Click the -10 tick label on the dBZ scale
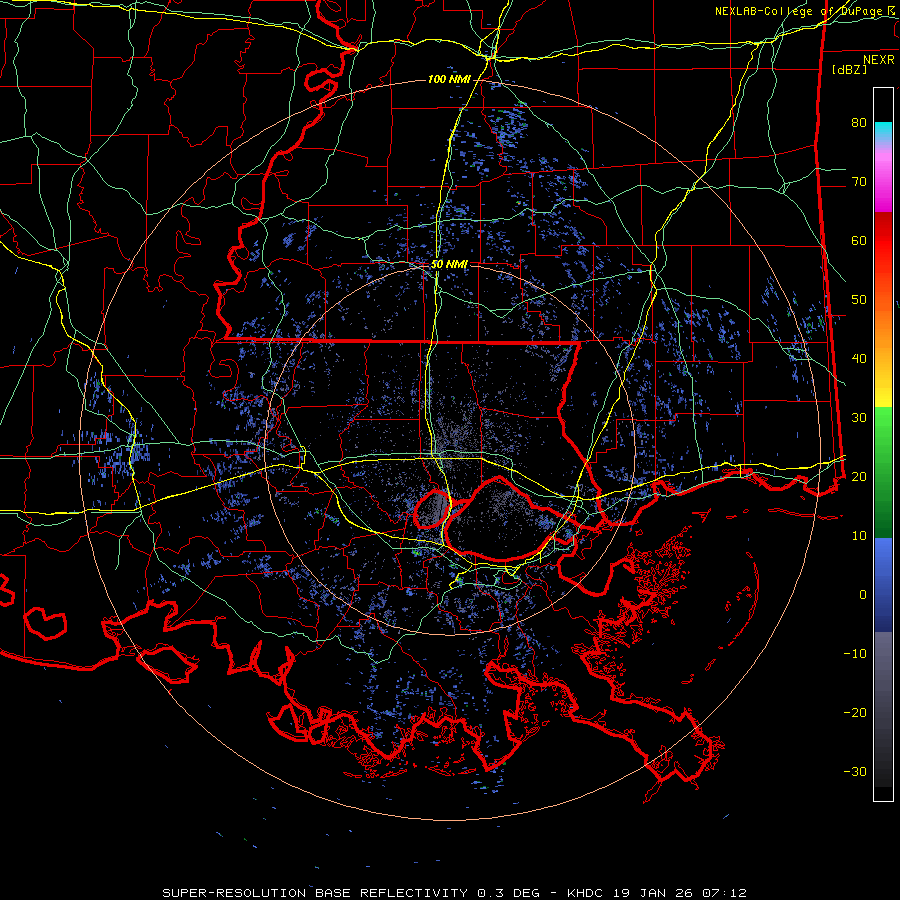This screenshot has width=900, height=900. coord(855,654)
